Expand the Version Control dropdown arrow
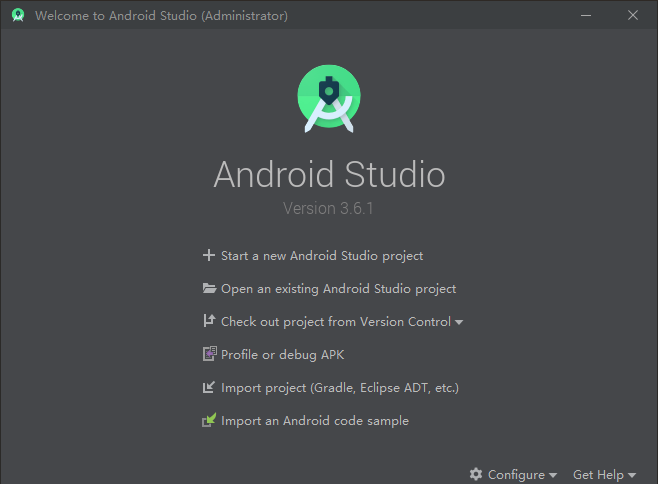658x484 pixels. [x=459, y=323]
